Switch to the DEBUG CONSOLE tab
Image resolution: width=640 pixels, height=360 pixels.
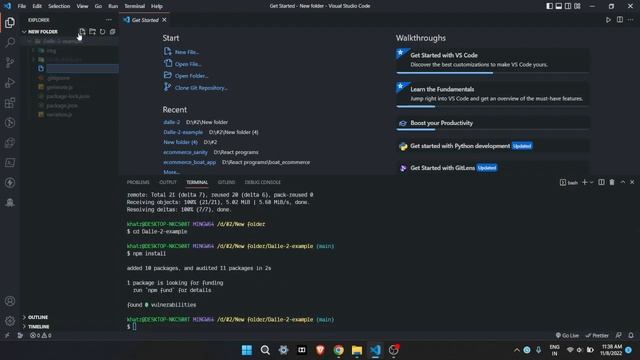pyautogui.click(x=262, y=182)
